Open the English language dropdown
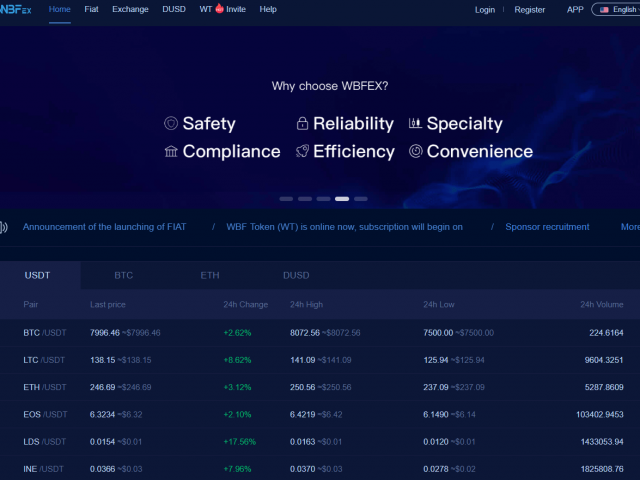Viewport: 640px width, 480px height. coord(616,9)
